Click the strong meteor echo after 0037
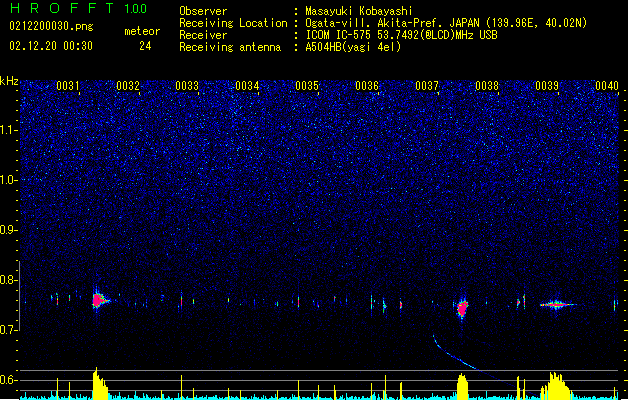629x400 pixels. coord(463,308)
